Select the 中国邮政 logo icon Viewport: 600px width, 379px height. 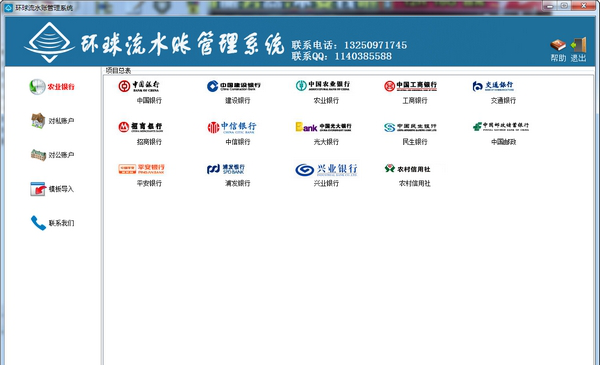[501, 126]
